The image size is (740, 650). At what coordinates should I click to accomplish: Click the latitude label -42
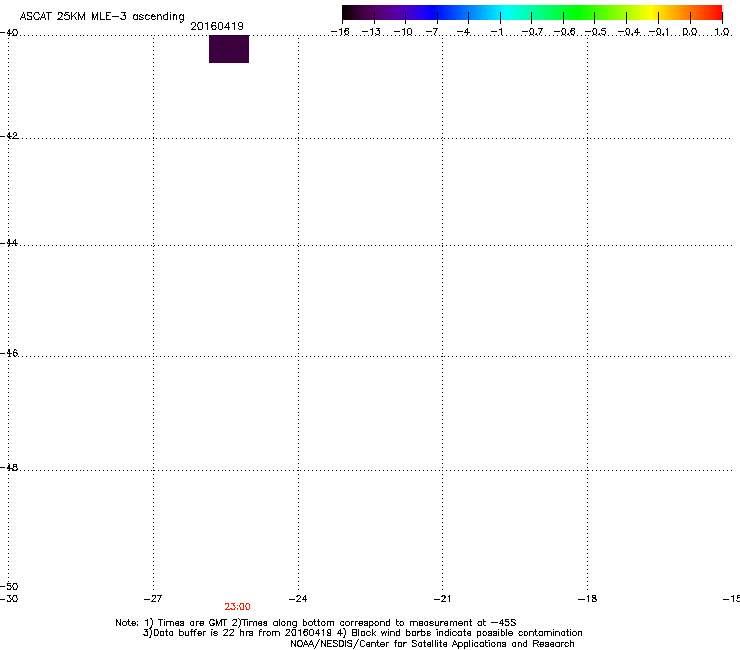coord(9,135)
